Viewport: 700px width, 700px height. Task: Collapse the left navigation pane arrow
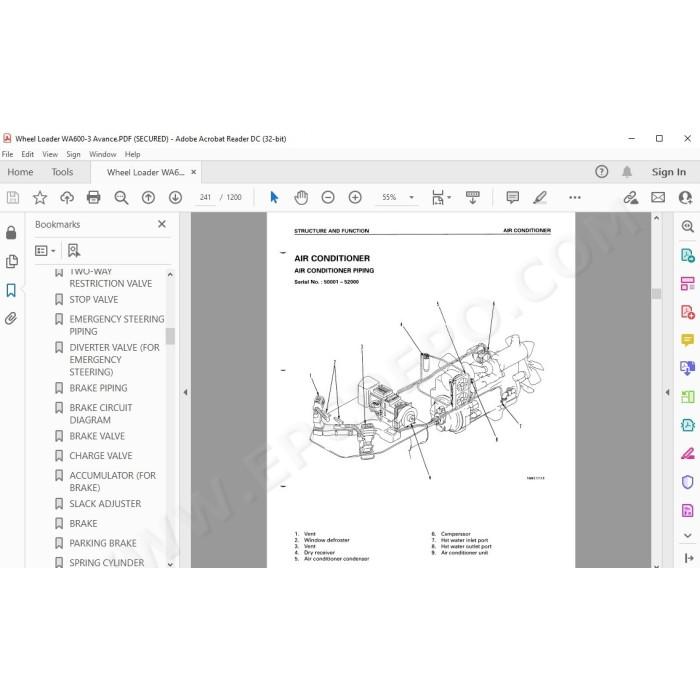pos(185,392)
